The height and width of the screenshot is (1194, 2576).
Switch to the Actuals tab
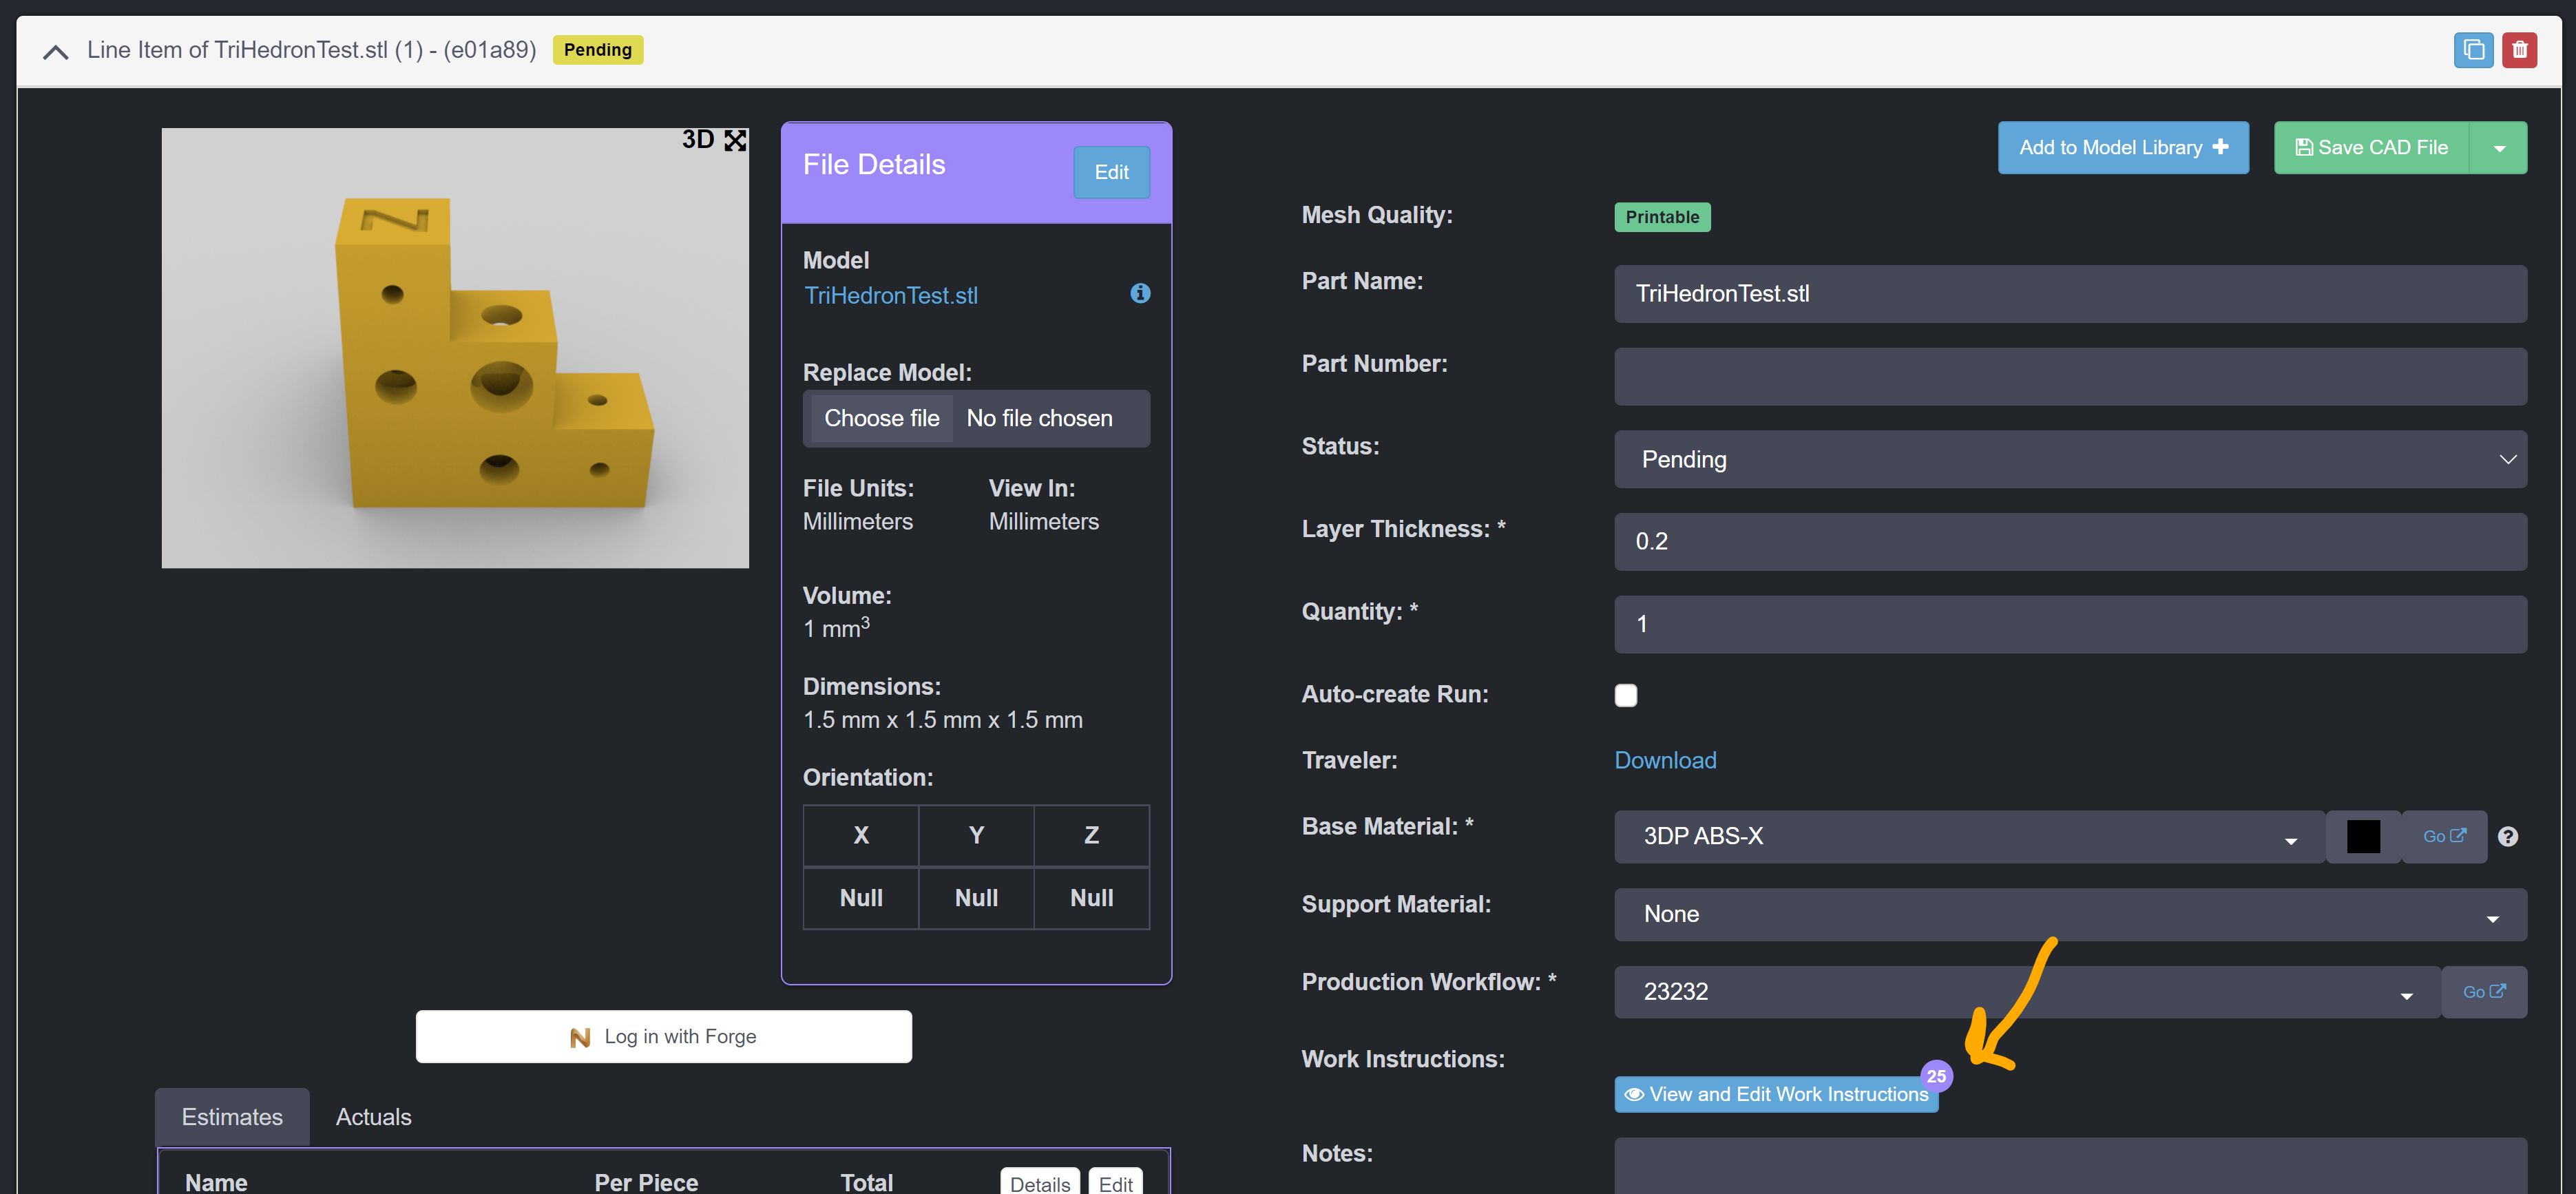point(373,1116)
